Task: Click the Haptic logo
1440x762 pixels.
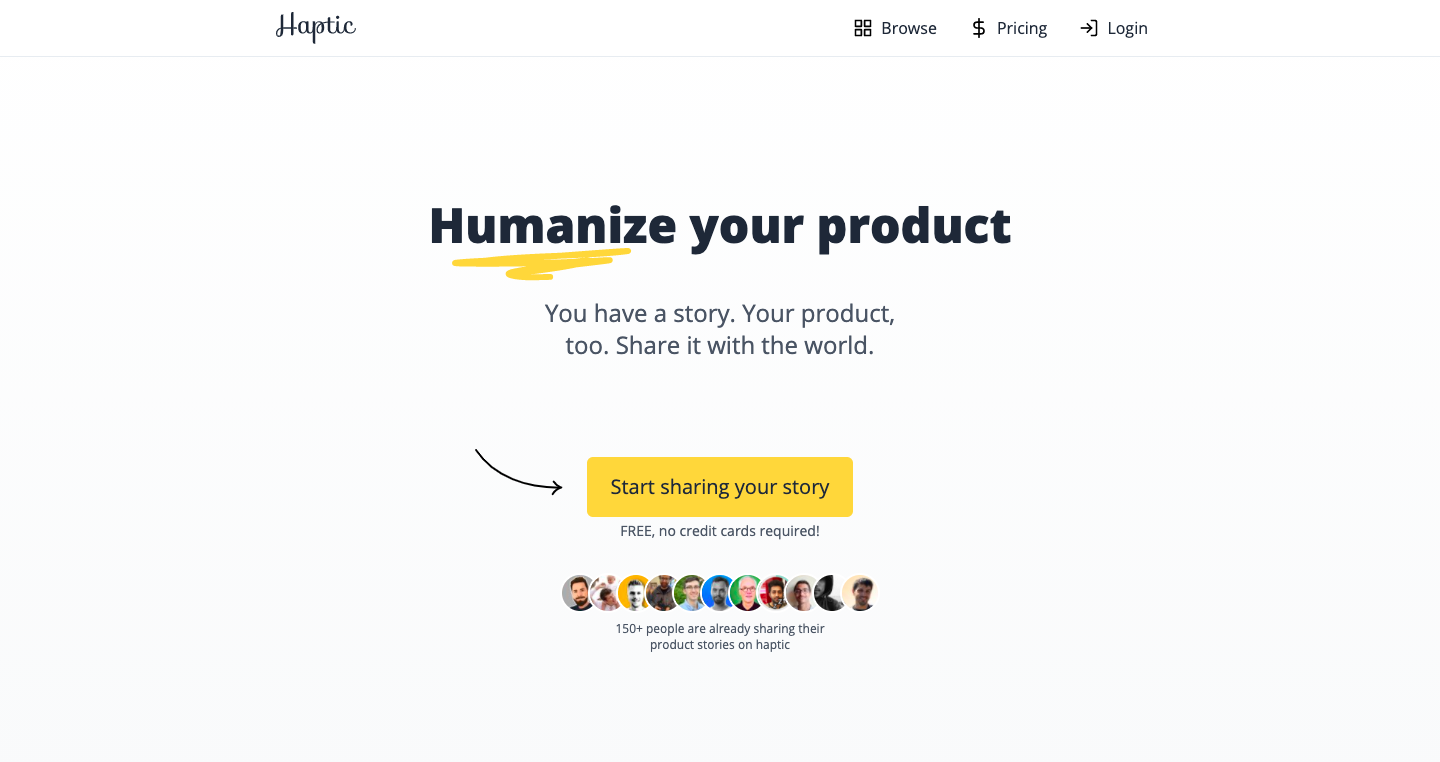Action: (316, 27)
